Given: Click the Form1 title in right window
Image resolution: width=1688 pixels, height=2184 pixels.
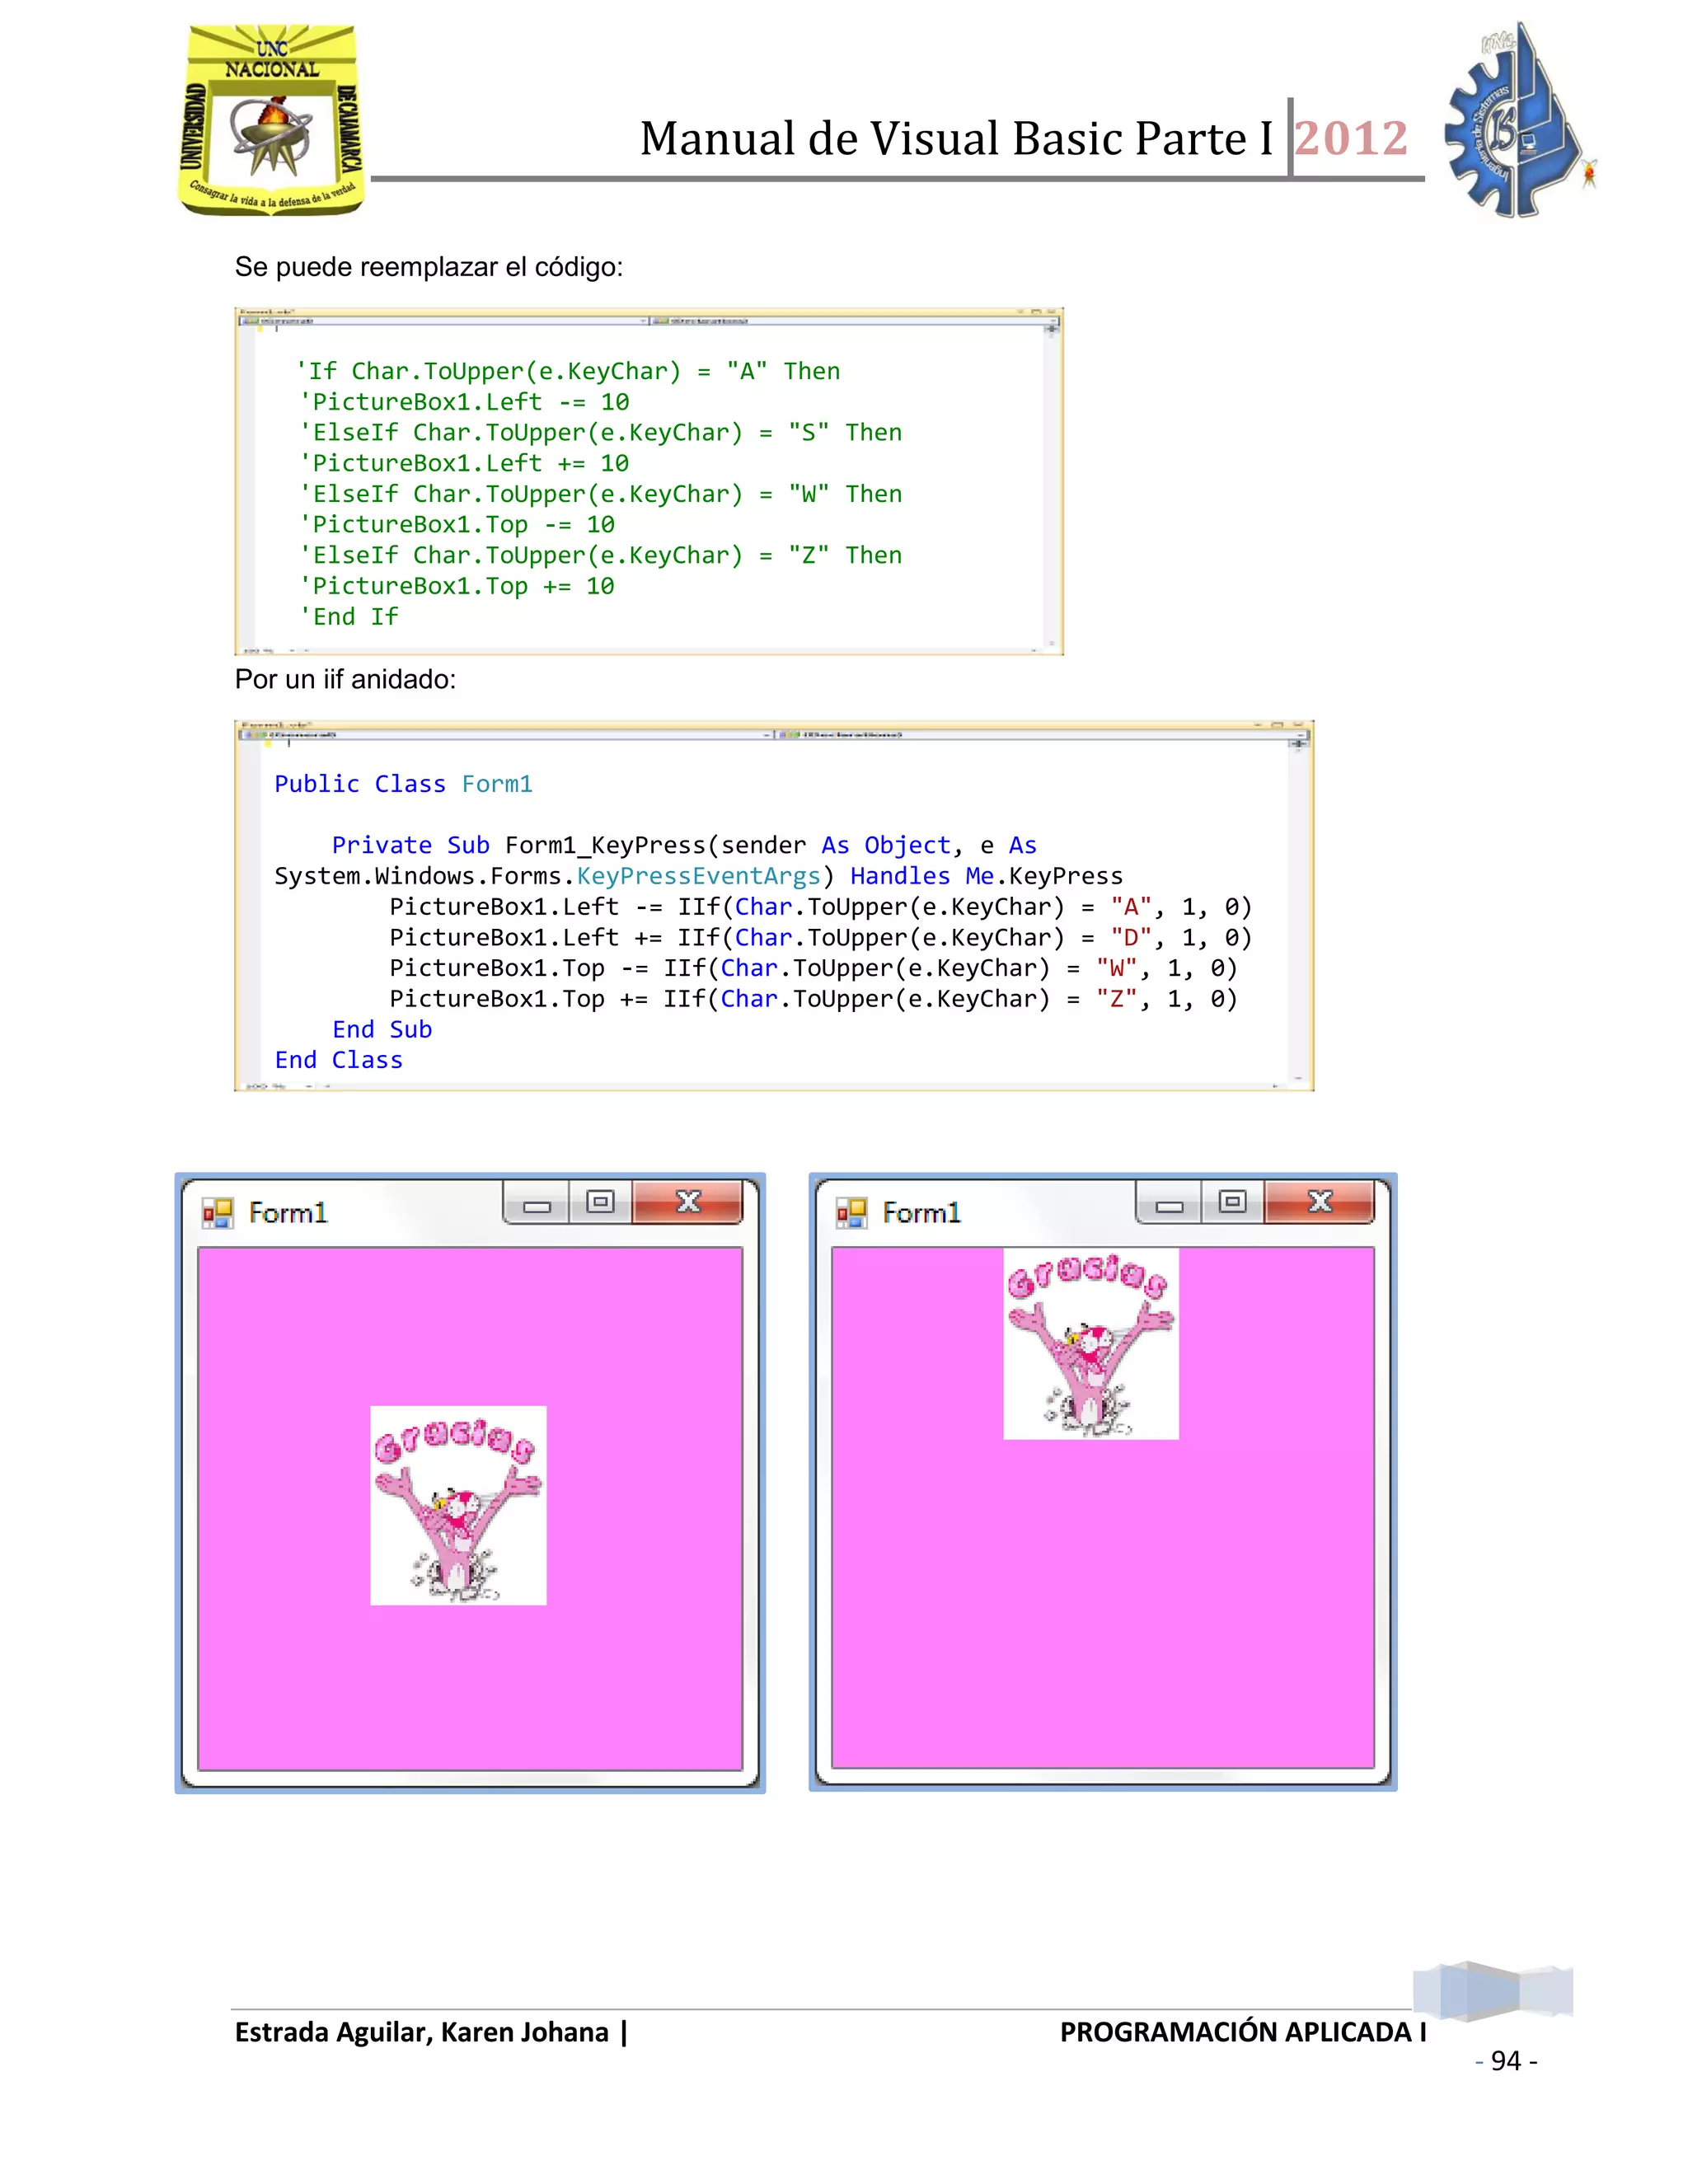Looking at the screenshot, I should tap(921, 1213).
